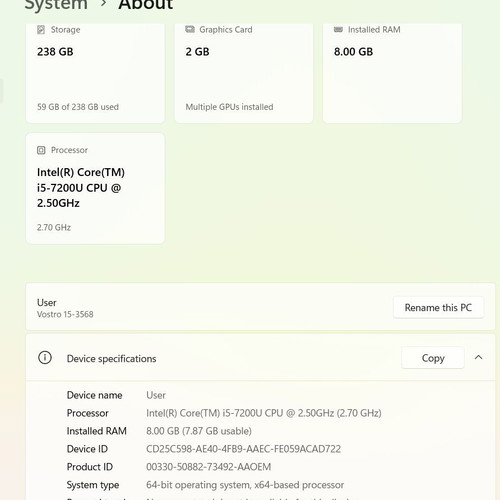500x500 pixels.
Task: Open the Processor i5-7200U card
Action: (x=95, y=188)
